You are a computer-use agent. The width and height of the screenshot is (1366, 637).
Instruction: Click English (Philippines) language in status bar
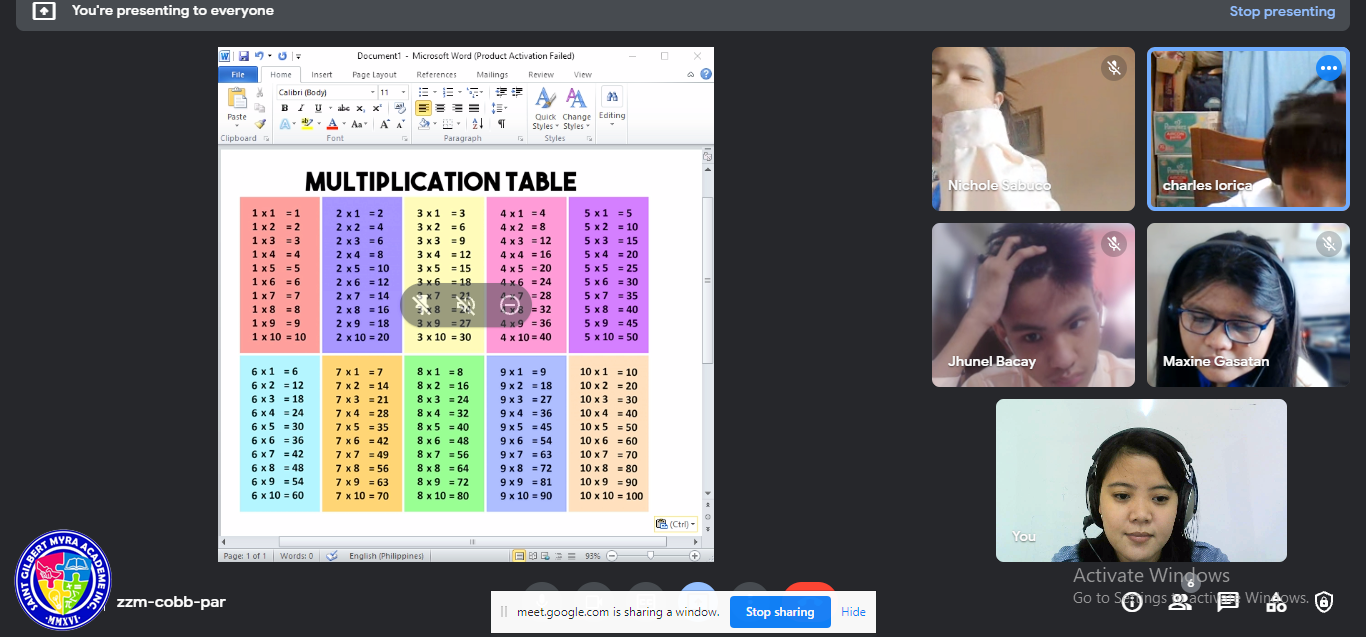click(x=386, y=556)
